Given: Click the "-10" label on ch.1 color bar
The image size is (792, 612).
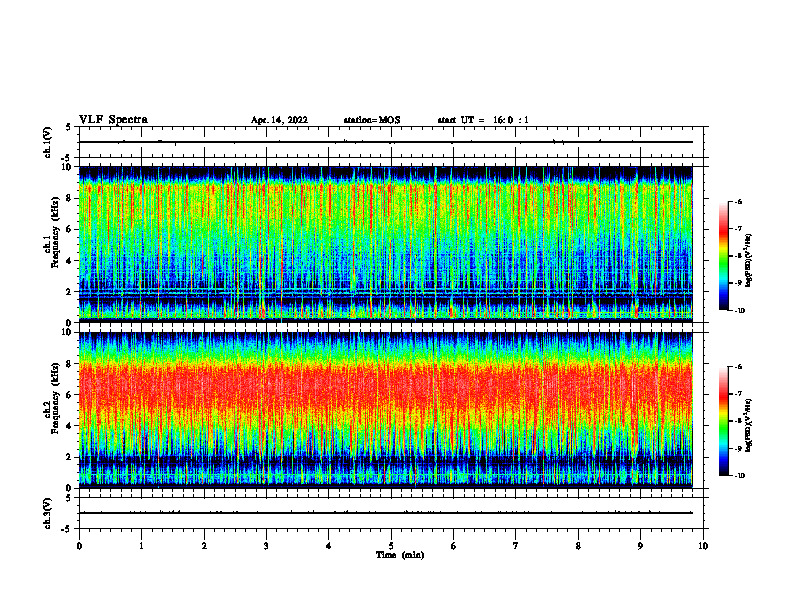Looking at the screenshot, I should pyautogui.click(x=739, y=311).
